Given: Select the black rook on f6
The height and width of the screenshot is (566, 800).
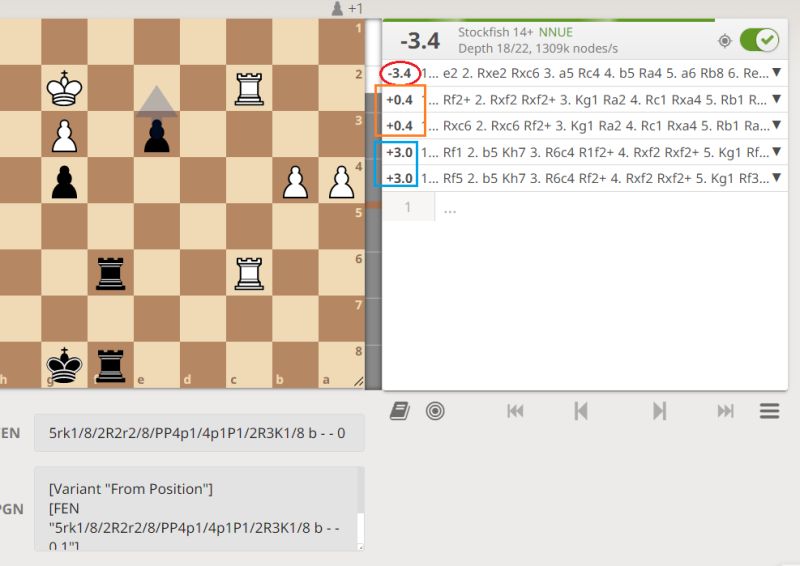Looking at the screenshot, I should (x=110, y=273).
